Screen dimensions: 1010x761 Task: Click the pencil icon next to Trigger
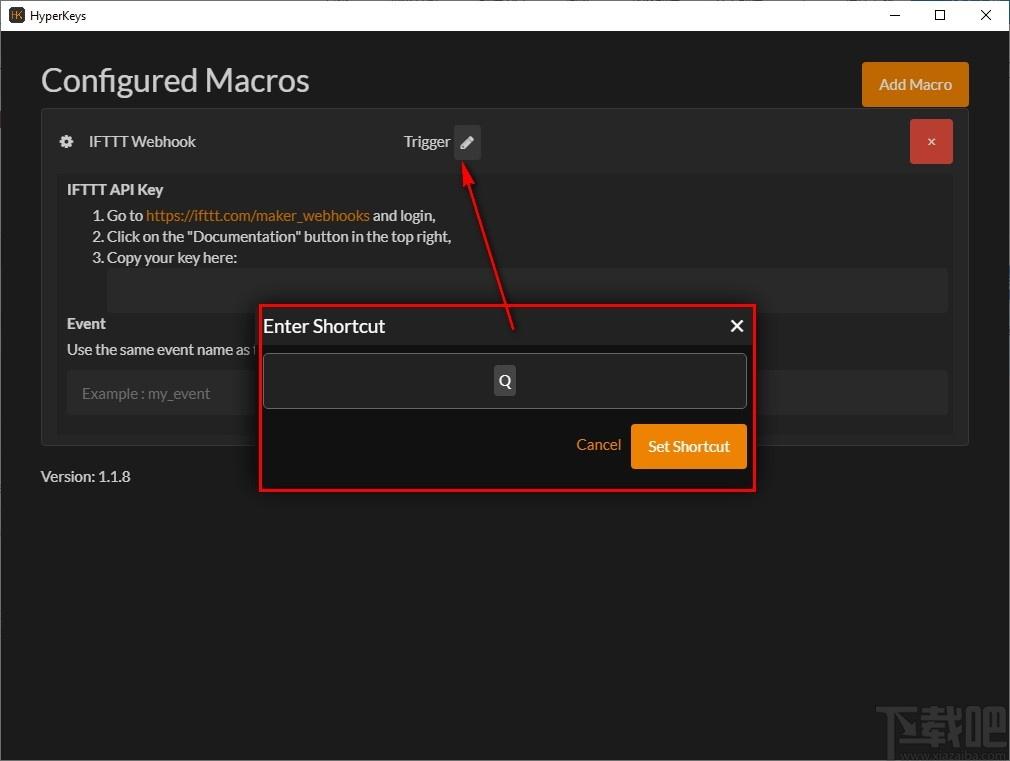467,142
